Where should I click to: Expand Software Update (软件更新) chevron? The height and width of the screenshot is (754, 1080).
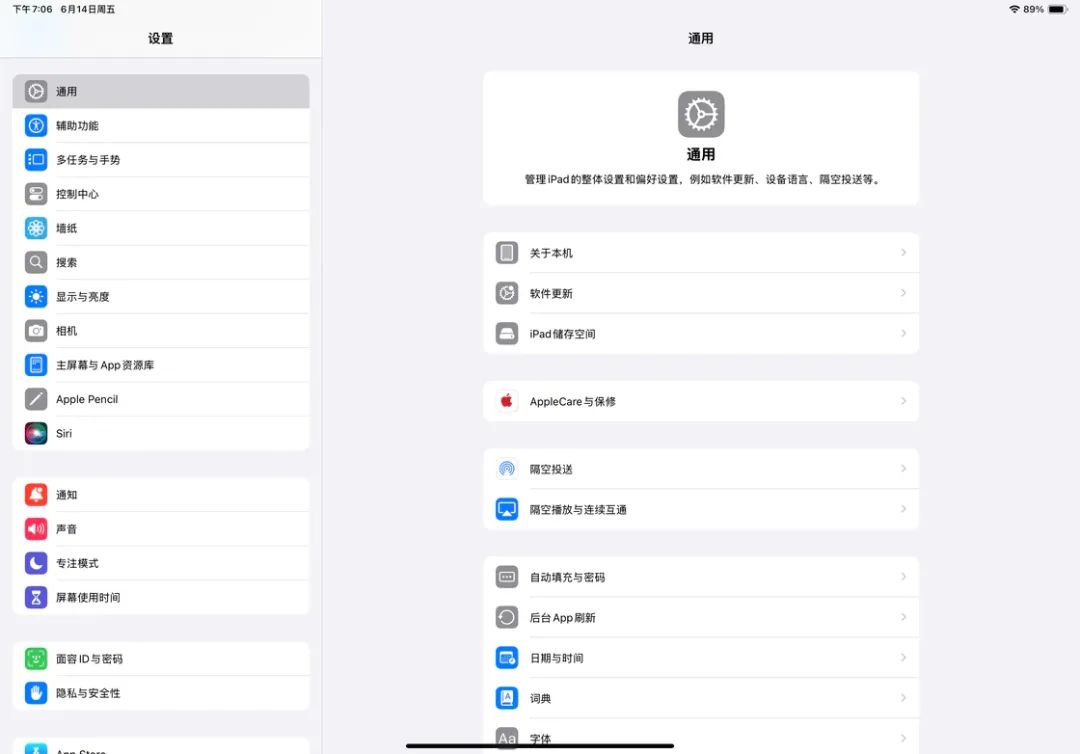(x=903, y=293)
